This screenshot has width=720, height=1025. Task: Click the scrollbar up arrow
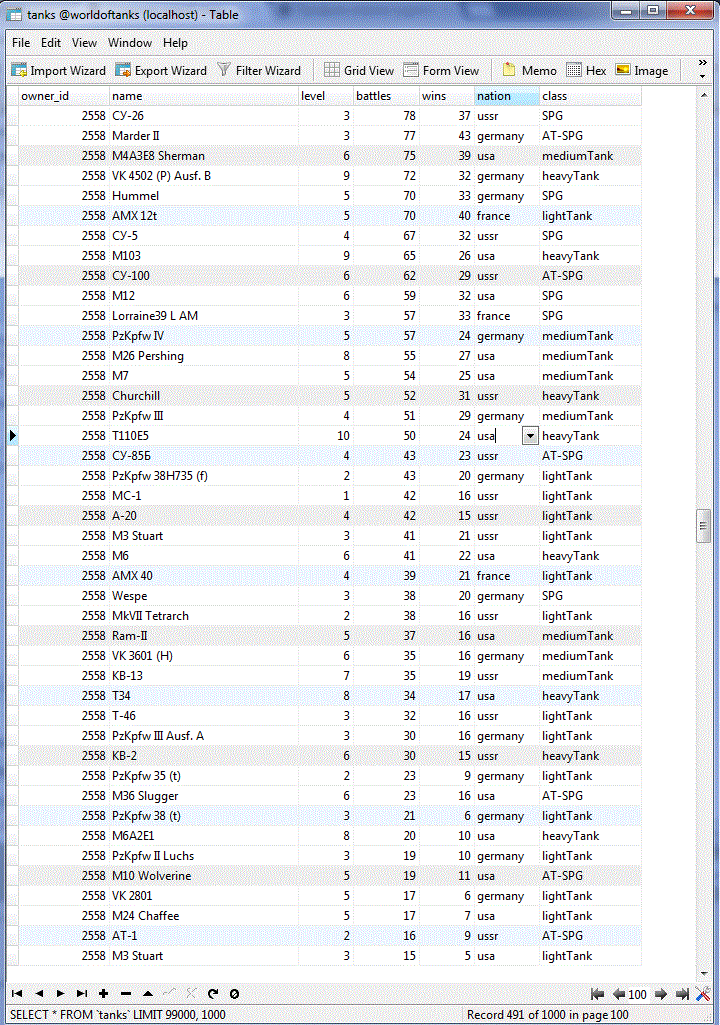(704, 95)
